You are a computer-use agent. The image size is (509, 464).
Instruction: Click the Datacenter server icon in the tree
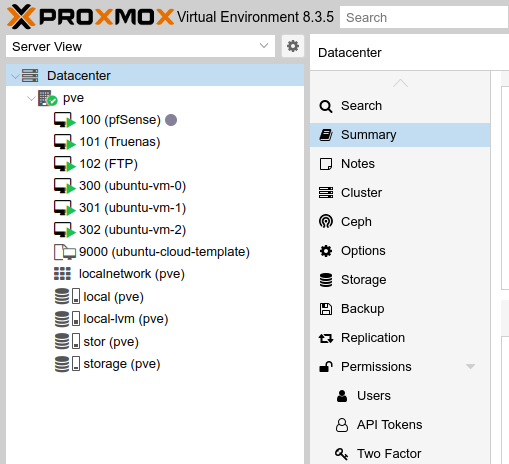tap(30, 76)
